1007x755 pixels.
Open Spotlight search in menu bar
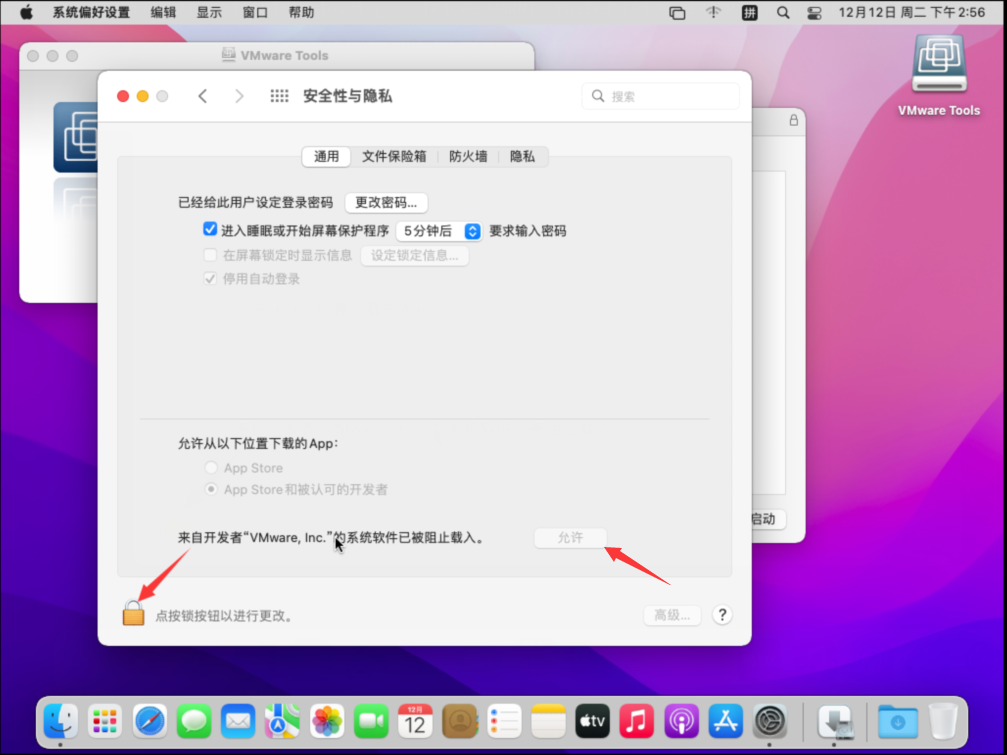tap(783, 12)
